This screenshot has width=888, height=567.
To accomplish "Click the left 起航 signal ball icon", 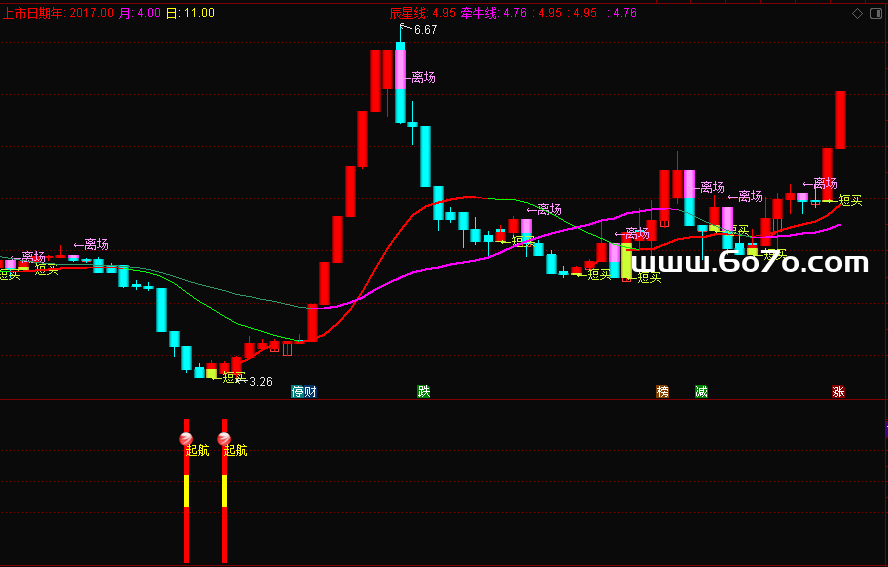I will point(186,438).
